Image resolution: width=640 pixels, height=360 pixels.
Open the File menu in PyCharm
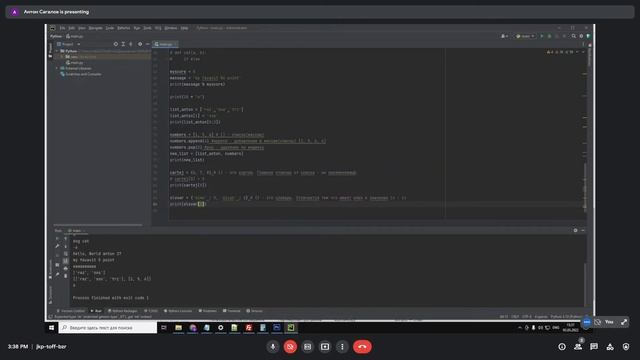62,28
